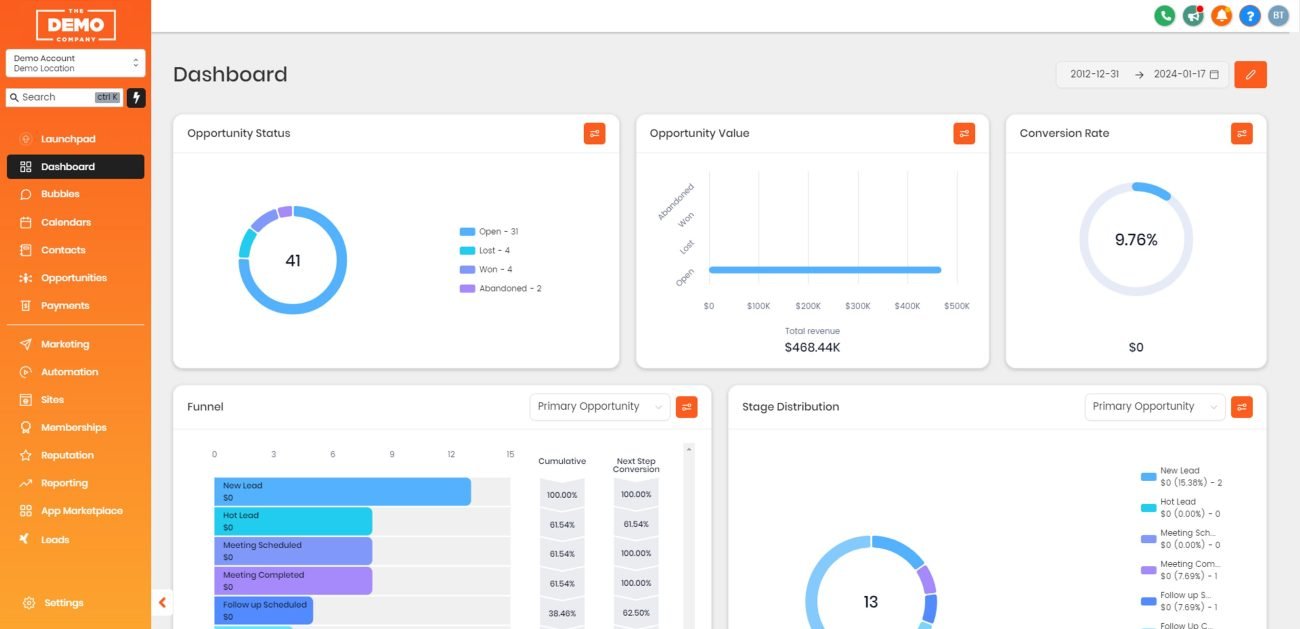Image resolution: width=1300 pixels, height=629 pixels.
Task: Toggle Hot Lead stage legend entry
Action: [x=1180, y=509]
